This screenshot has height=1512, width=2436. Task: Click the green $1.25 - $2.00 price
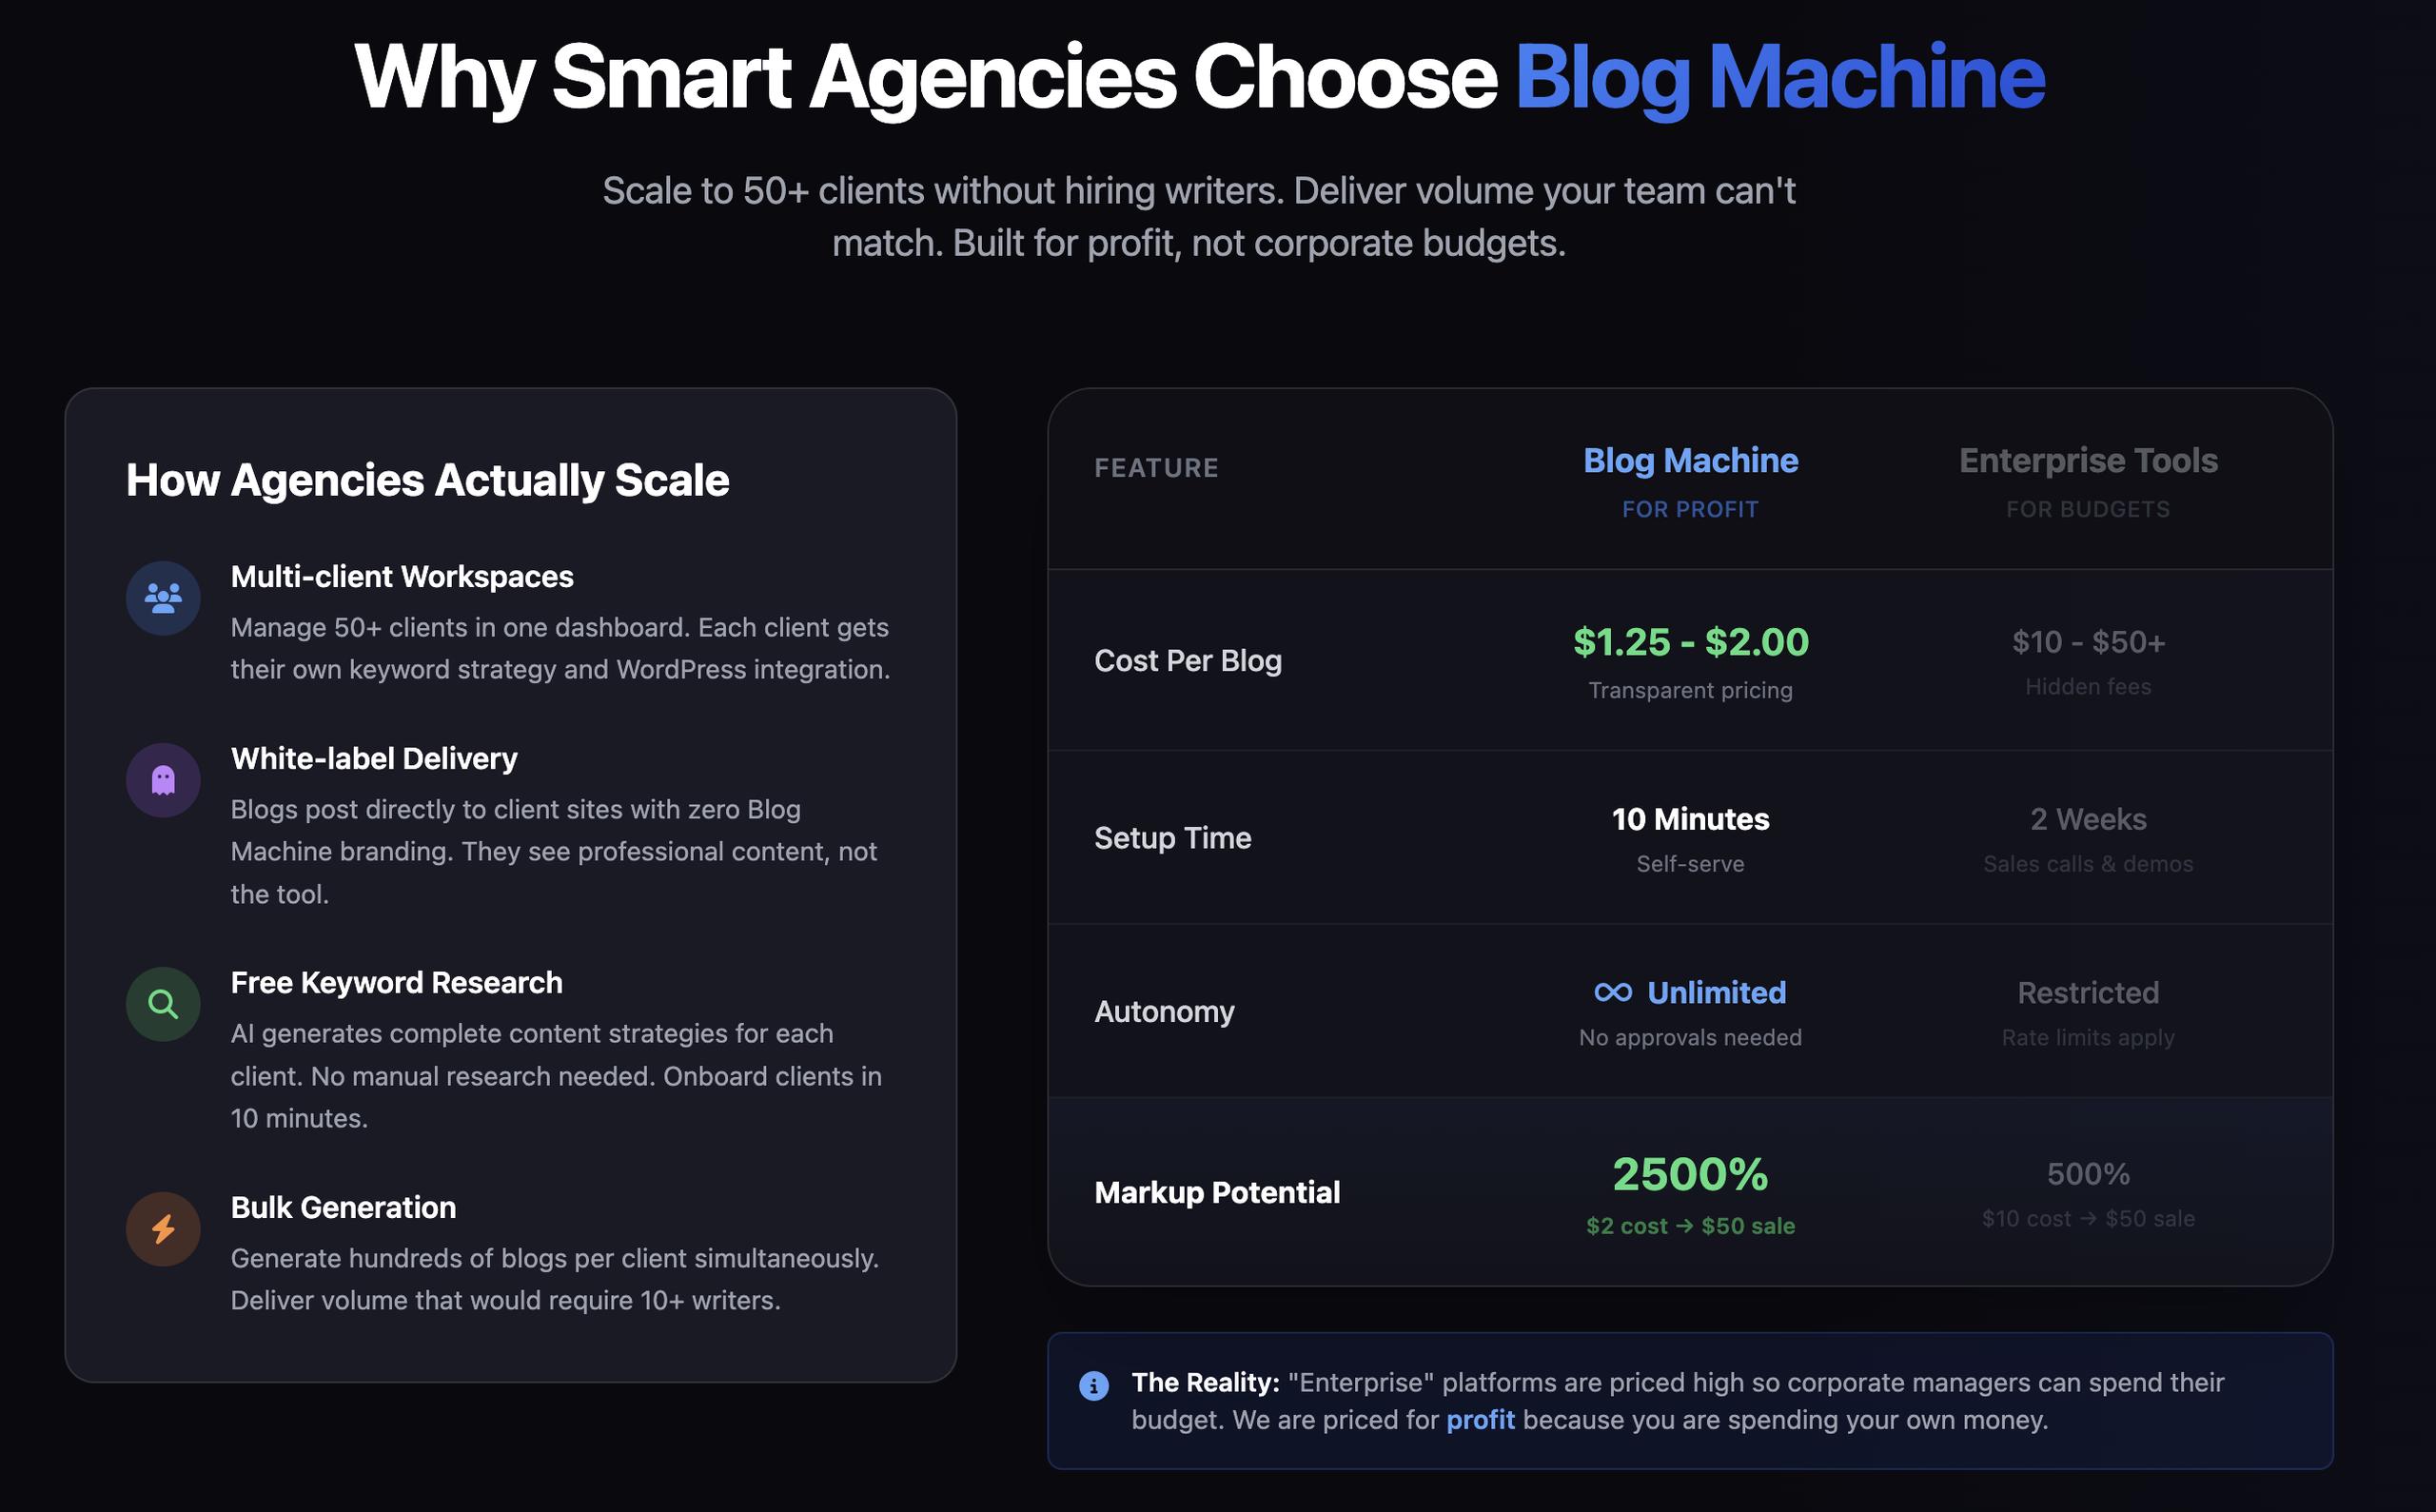pos(1690,642)
